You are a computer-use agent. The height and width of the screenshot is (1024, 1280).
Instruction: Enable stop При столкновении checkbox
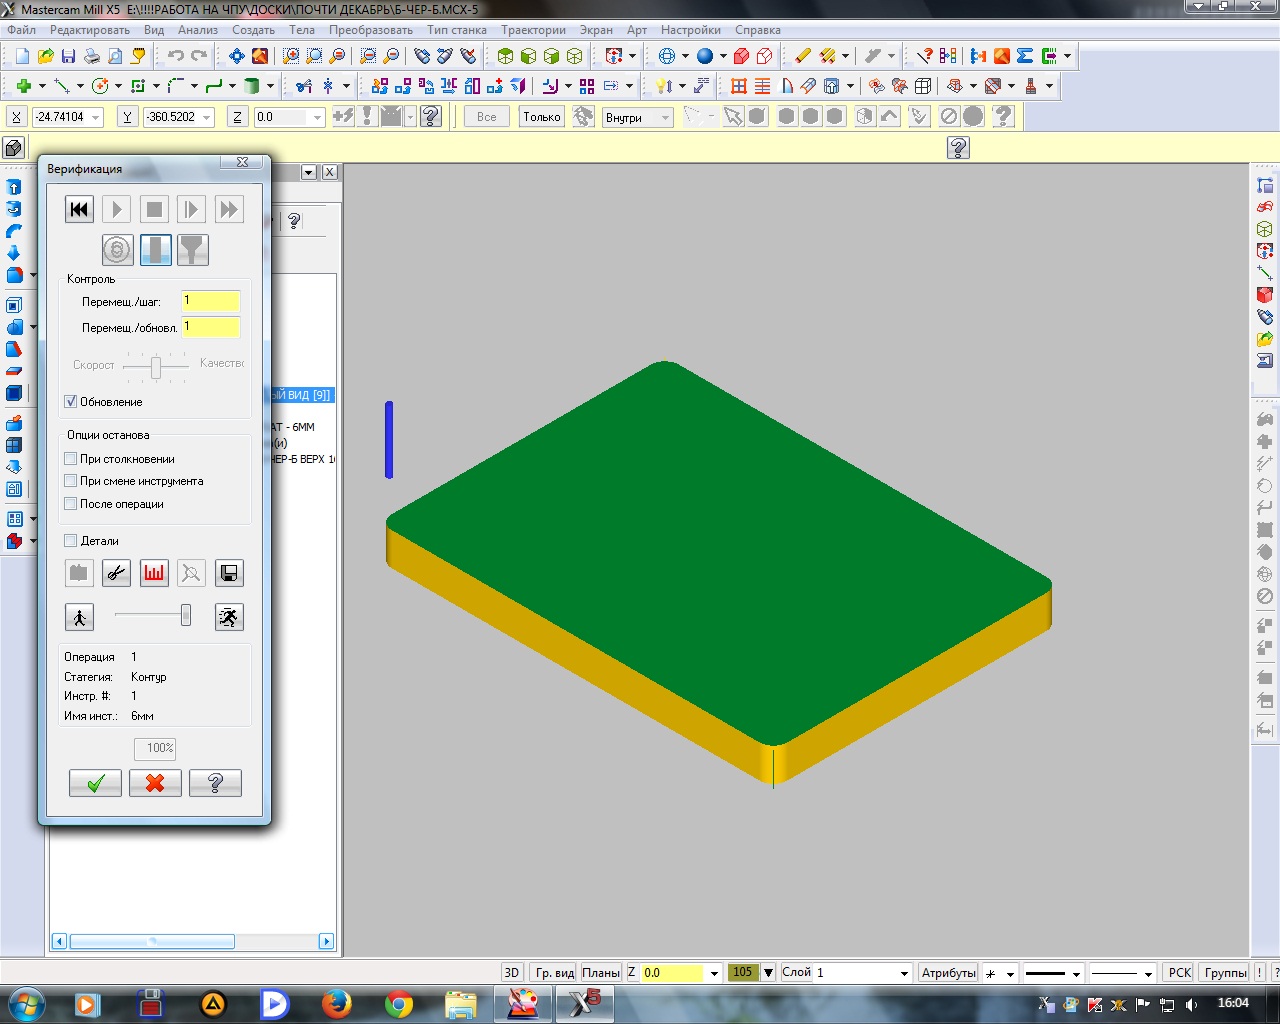coord(71,459)
